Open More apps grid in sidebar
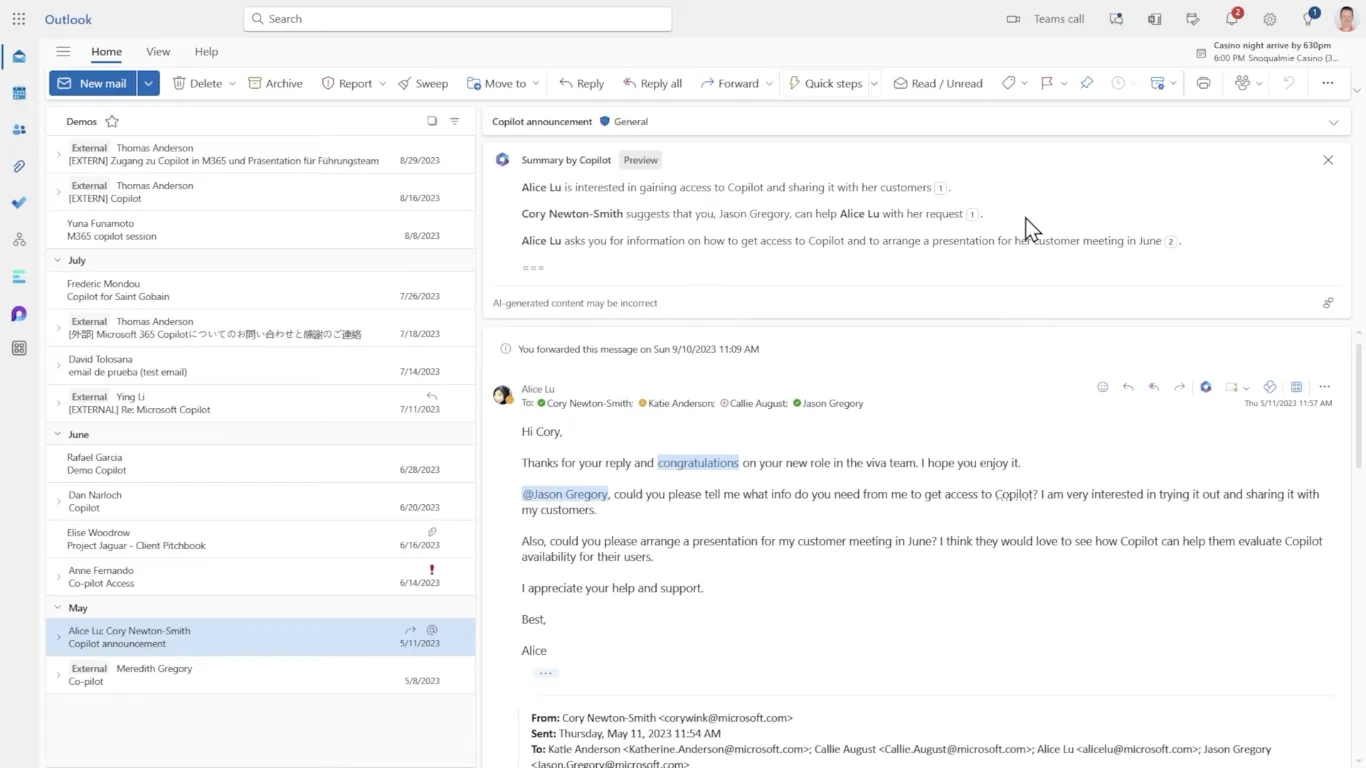The image size is (1366, 768). [x=19, y=349]
